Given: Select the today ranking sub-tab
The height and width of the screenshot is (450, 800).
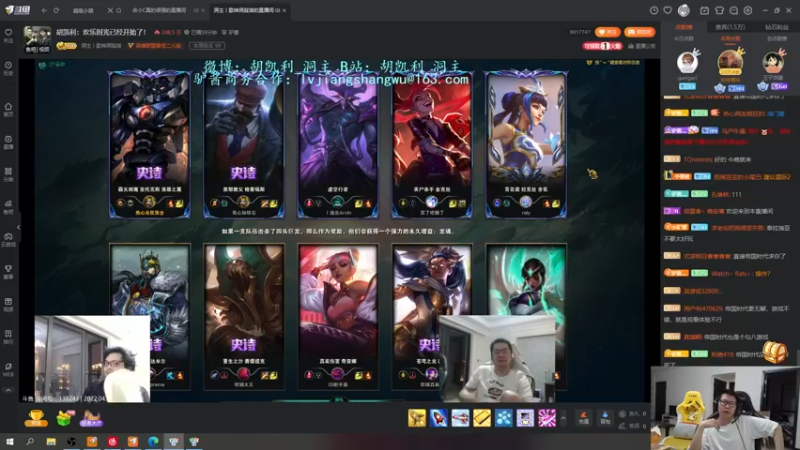Looking at the screenshot, I should [684, 39].
